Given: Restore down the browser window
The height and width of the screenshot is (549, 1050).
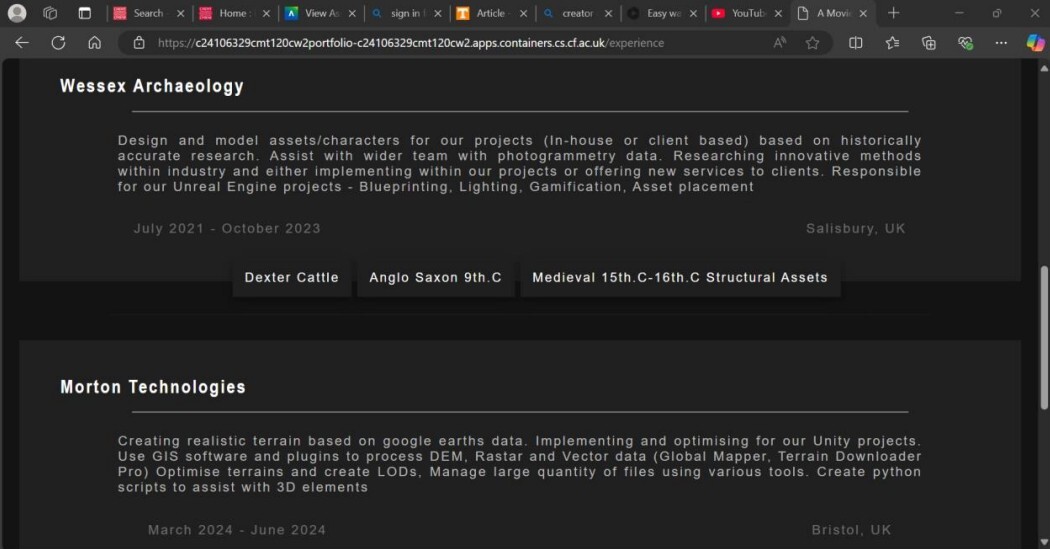Looking at the screenshot, I should tap(997, 13).
